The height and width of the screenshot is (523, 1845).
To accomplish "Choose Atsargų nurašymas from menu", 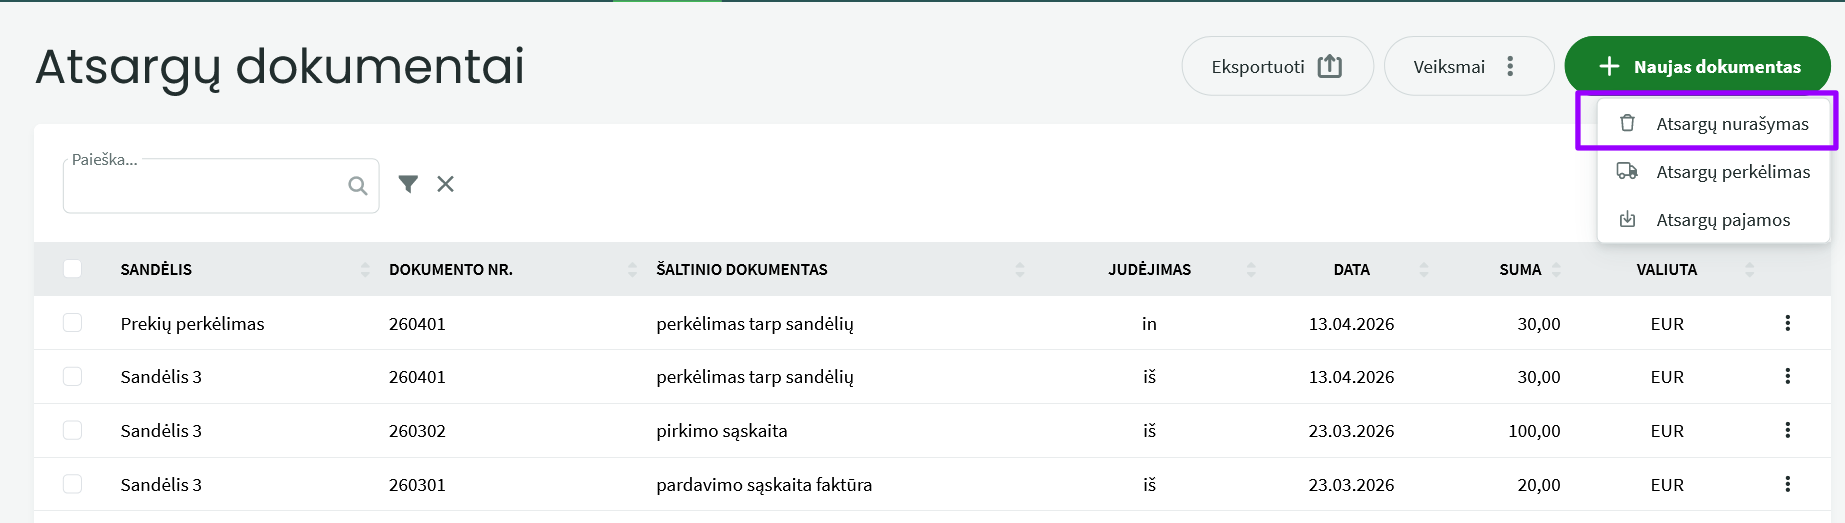I will click(1731, 124).
